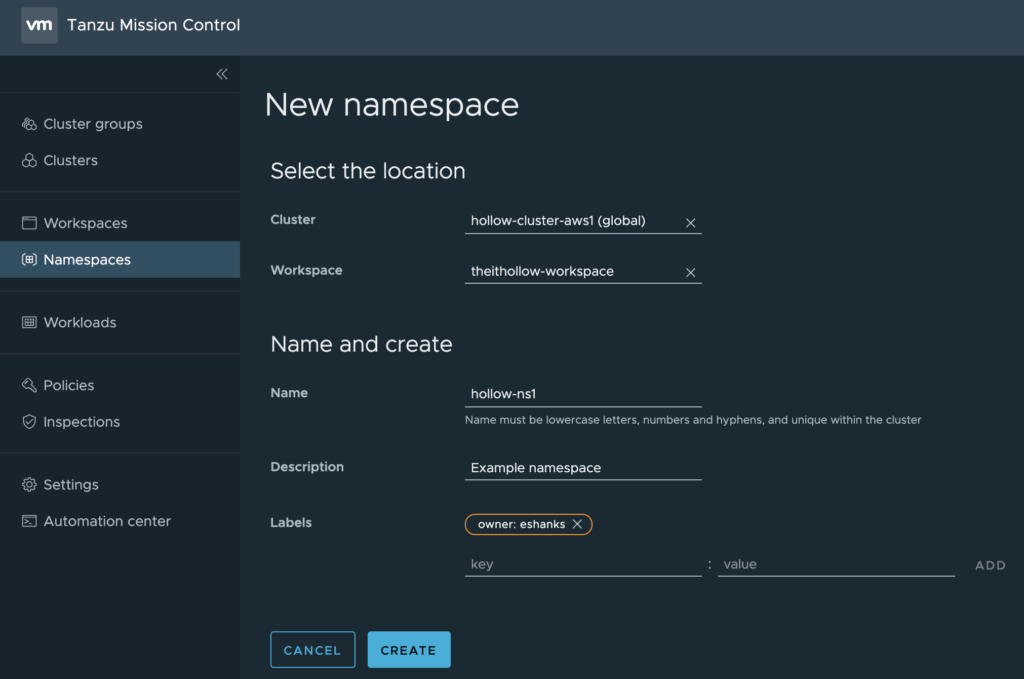Click the Policies wrench icon
Screen dimensions: 1024x679
(x=29, y=385)
